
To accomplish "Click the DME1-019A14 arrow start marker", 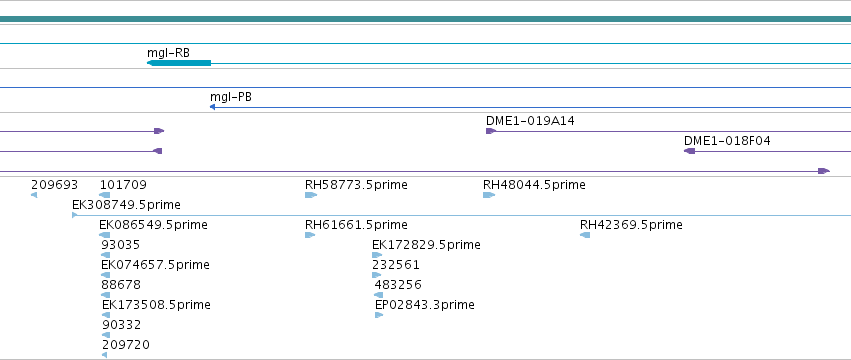I will [491, 131].
